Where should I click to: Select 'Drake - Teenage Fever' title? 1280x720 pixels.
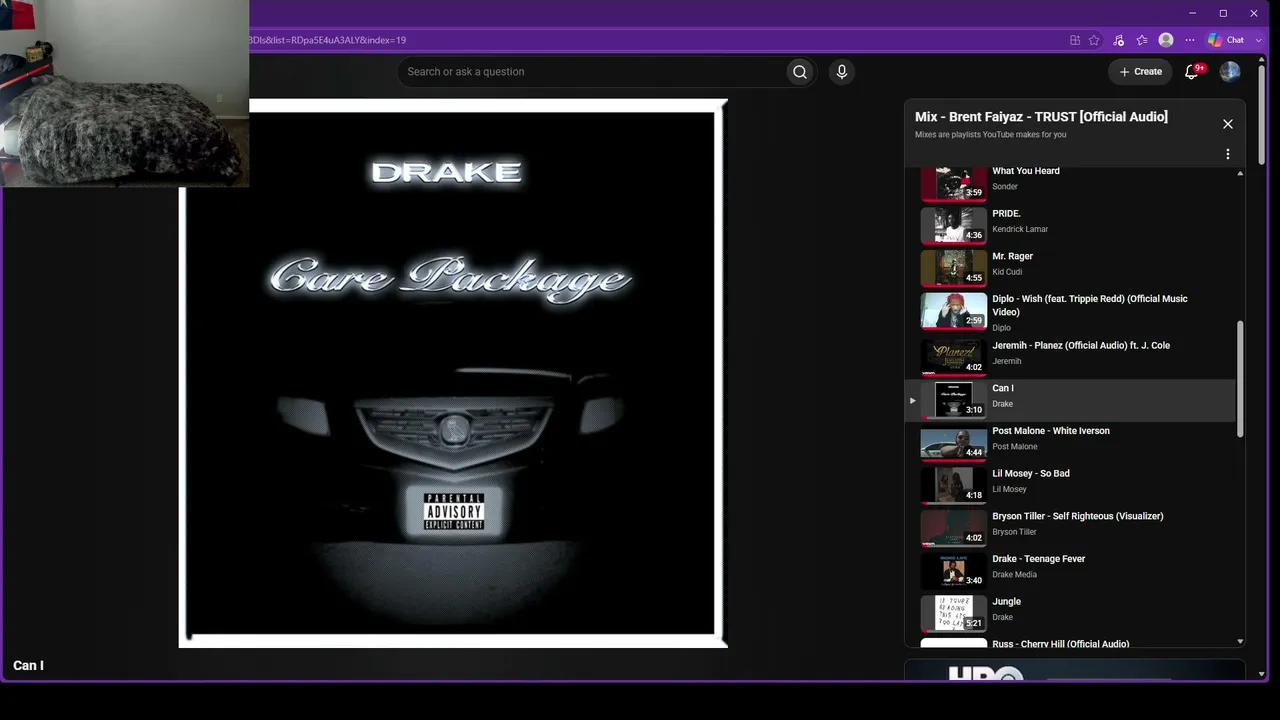pos(1039,559)
